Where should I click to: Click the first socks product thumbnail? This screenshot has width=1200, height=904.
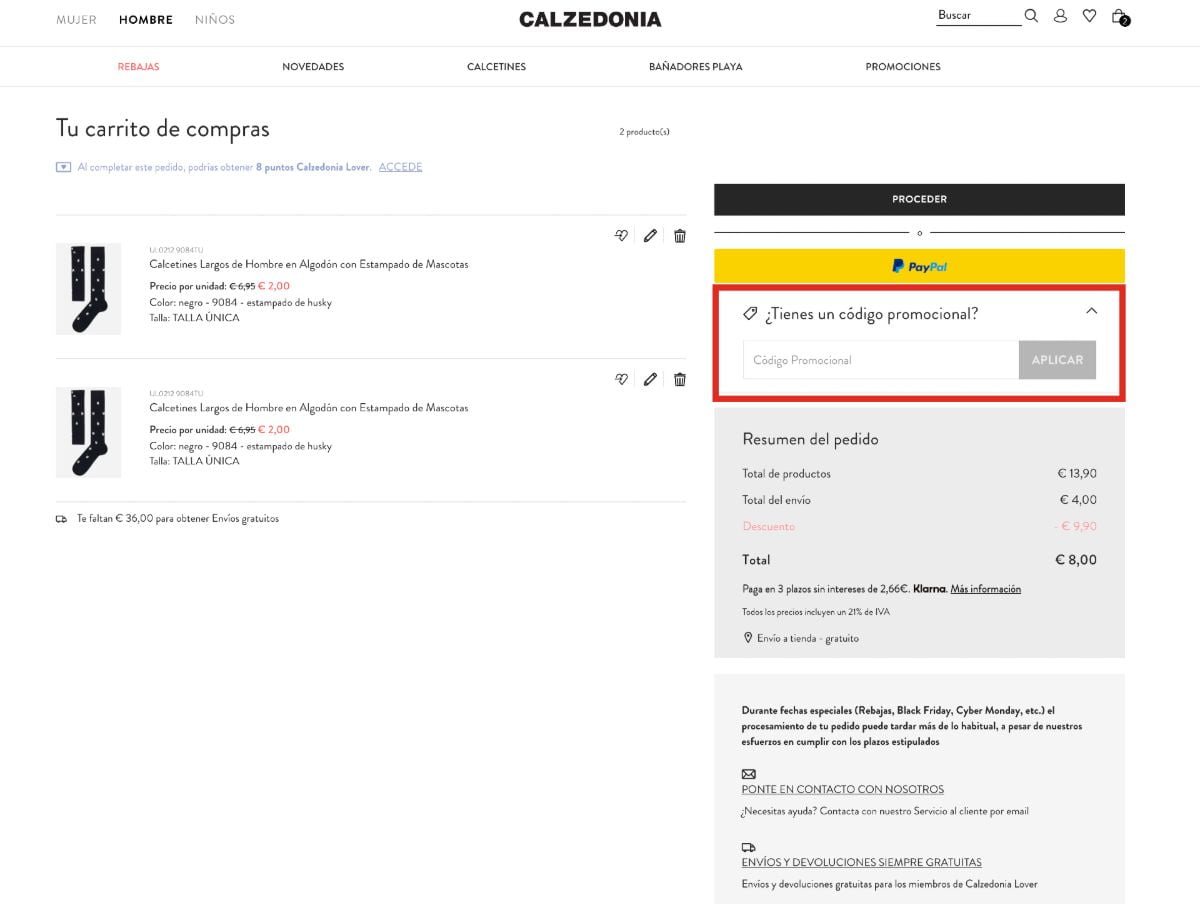tap(88, 289)
